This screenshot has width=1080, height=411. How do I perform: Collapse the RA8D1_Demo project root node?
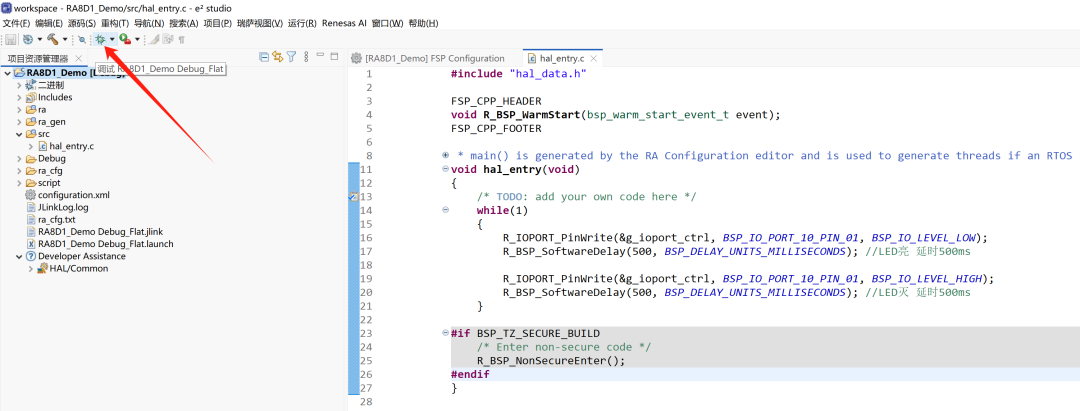[7, 73]
